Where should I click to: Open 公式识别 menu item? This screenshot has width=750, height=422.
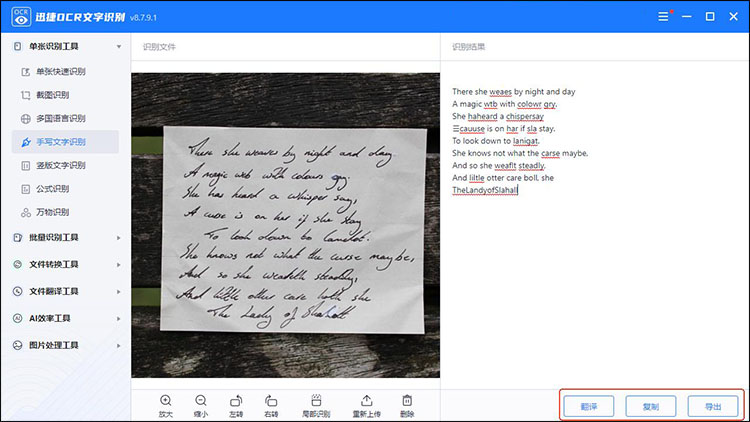(65, 189)
